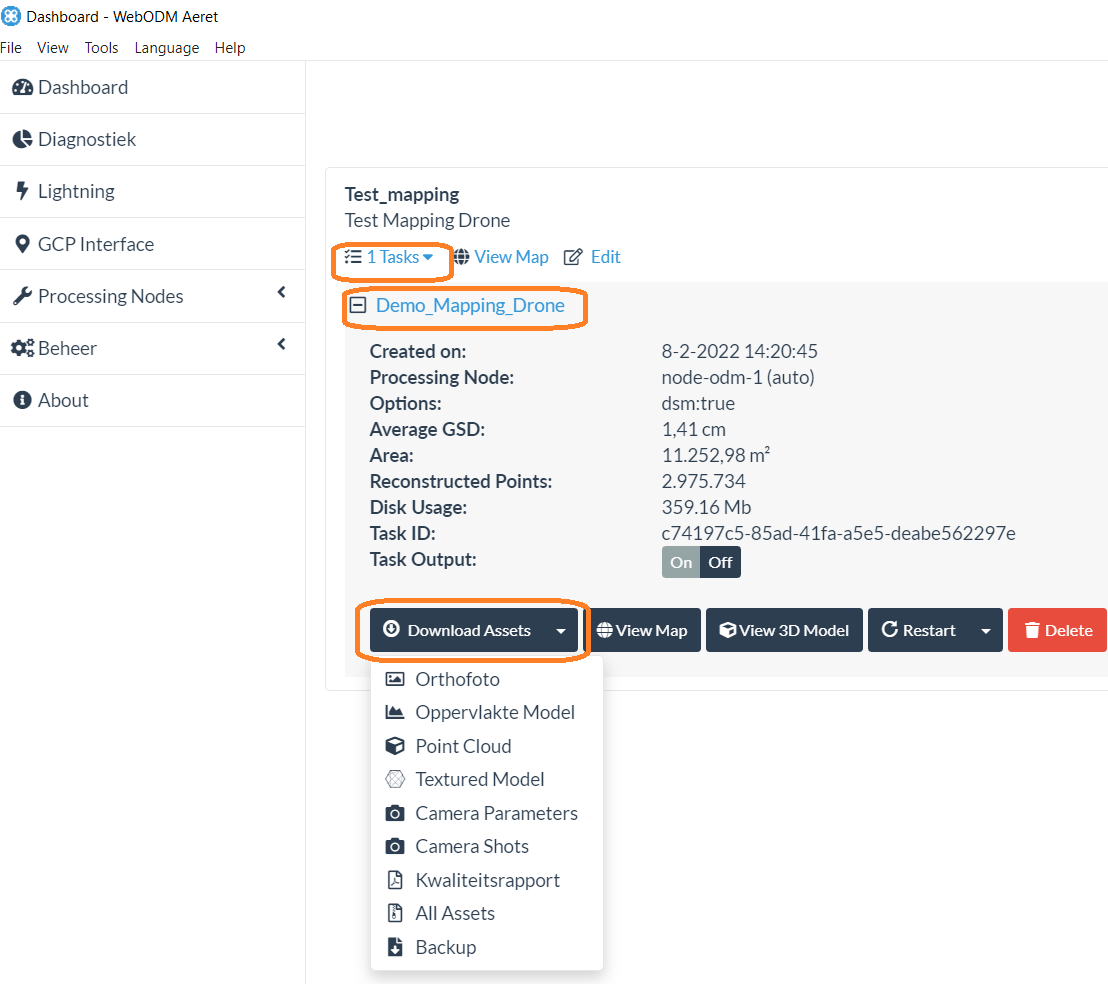Switch Task Output to On
The height and width of the screenshot is (984, 1108).
(679, 562)
